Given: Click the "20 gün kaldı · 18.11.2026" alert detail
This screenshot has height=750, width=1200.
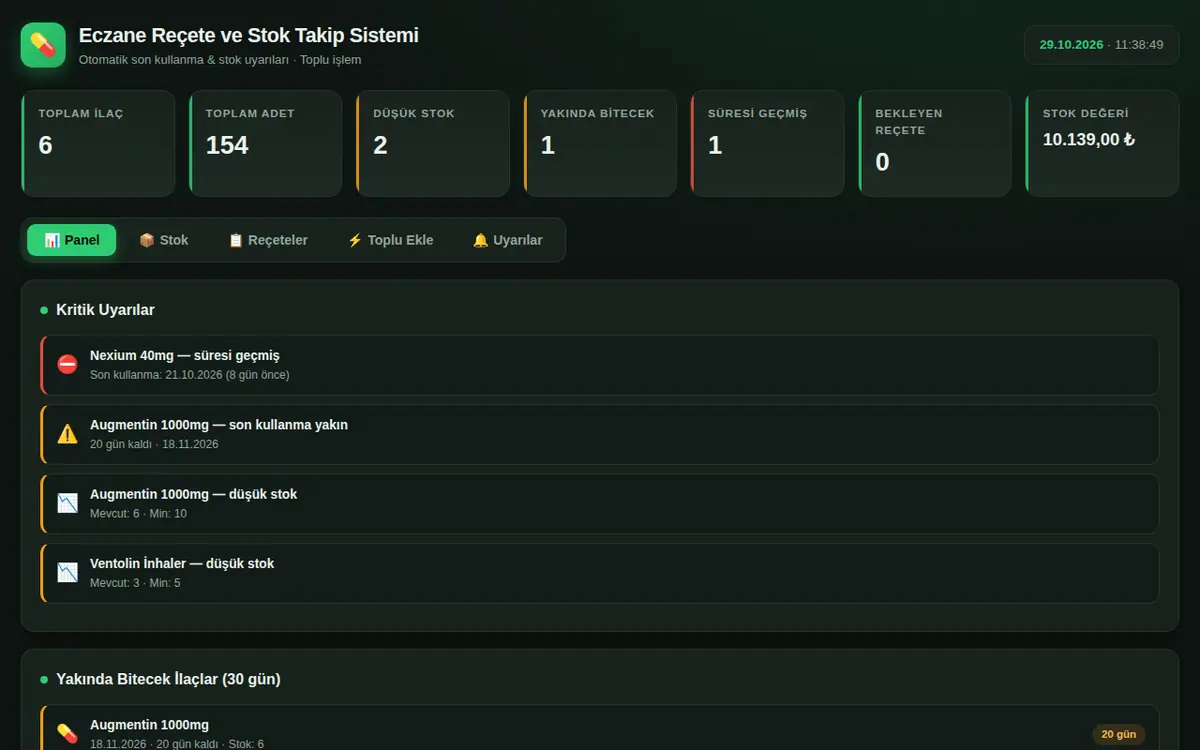Looking at the screenshot, I should tap(154, 444).
